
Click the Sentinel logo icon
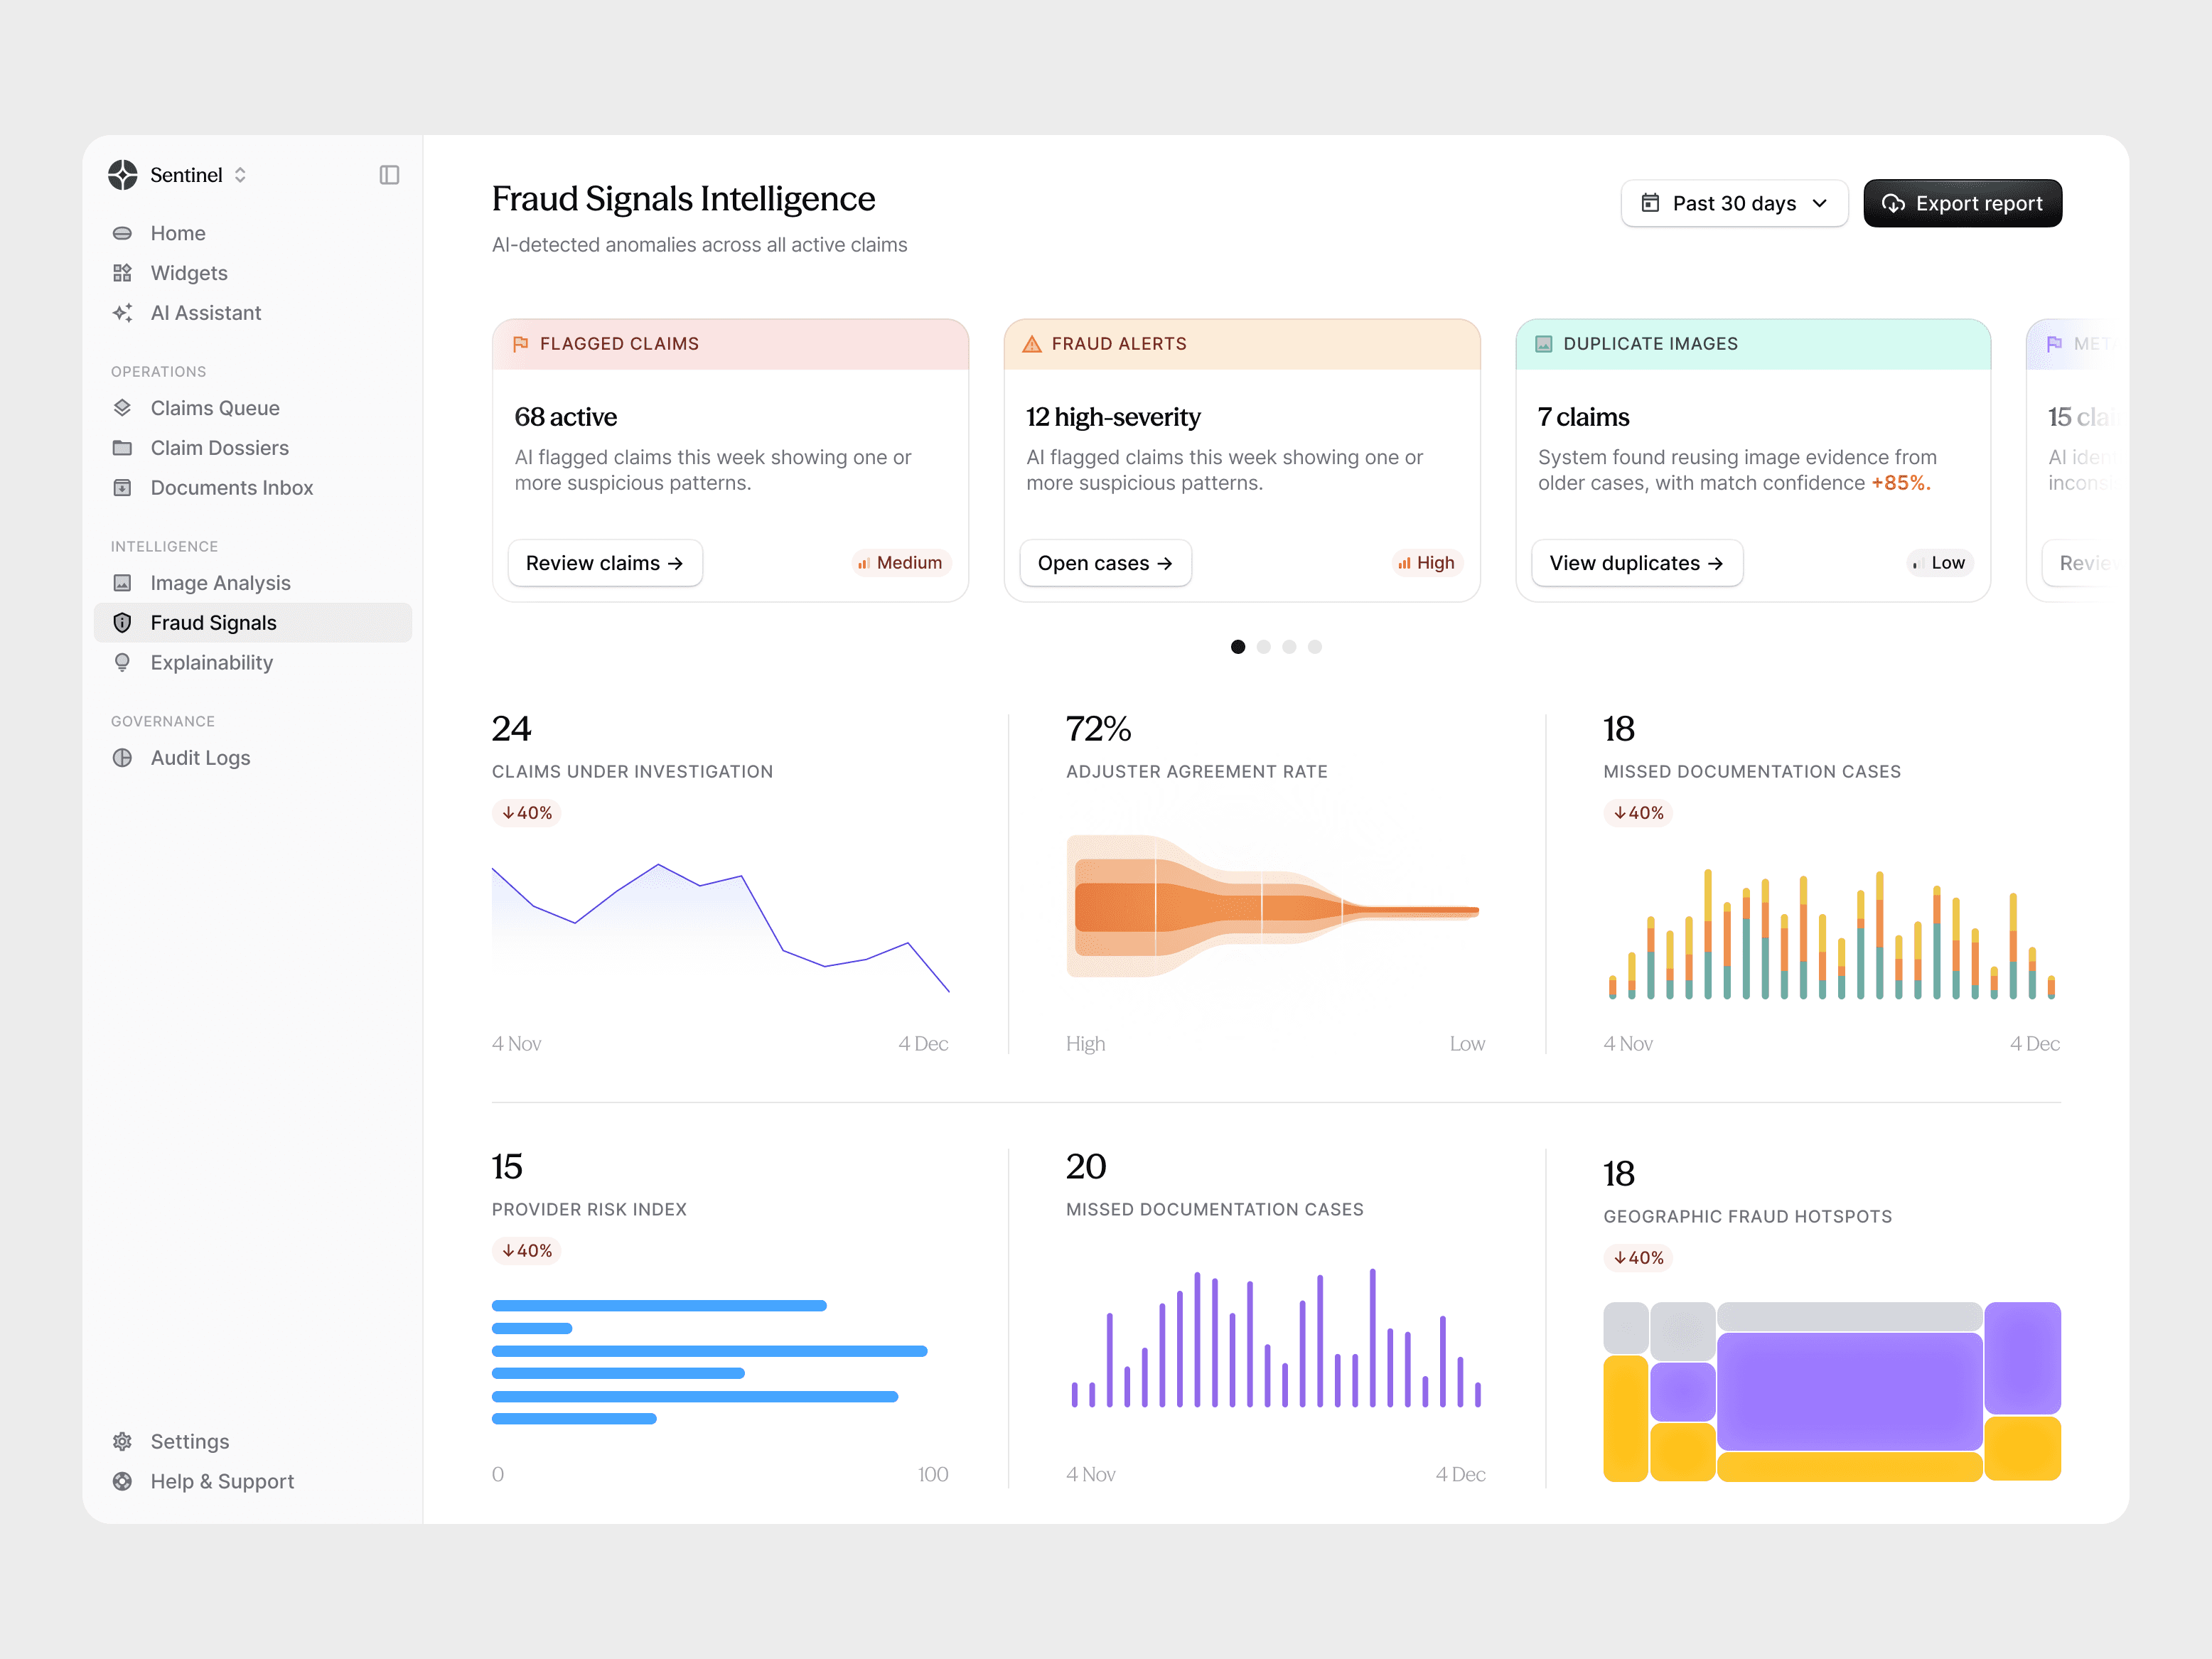click(123, 175)
